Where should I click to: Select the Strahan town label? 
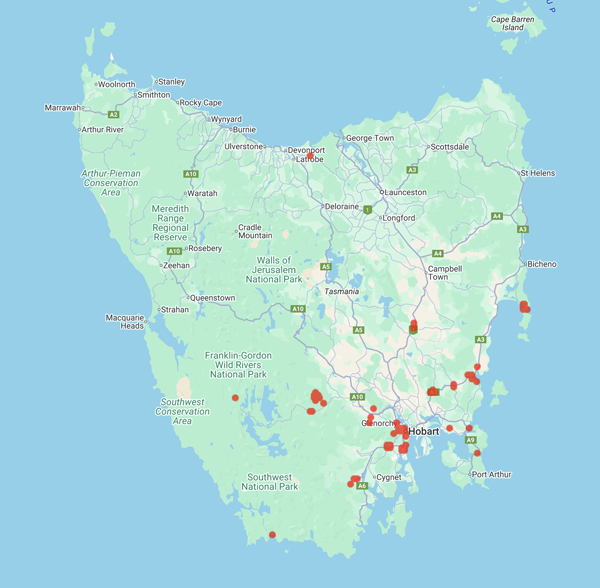click(174, 310)
